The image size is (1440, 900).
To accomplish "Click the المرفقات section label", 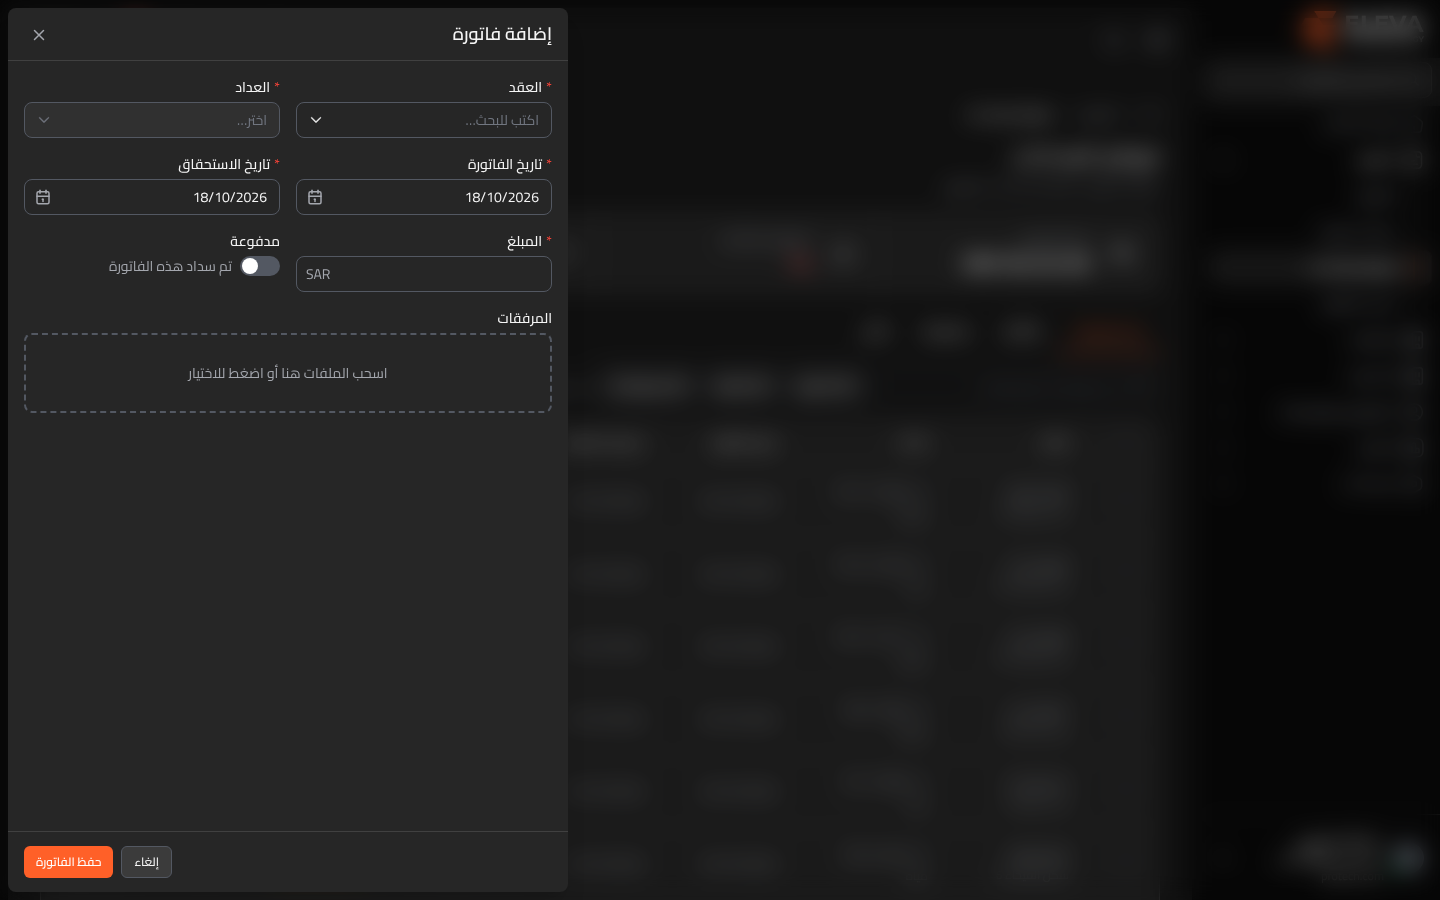I will (524, 318).
